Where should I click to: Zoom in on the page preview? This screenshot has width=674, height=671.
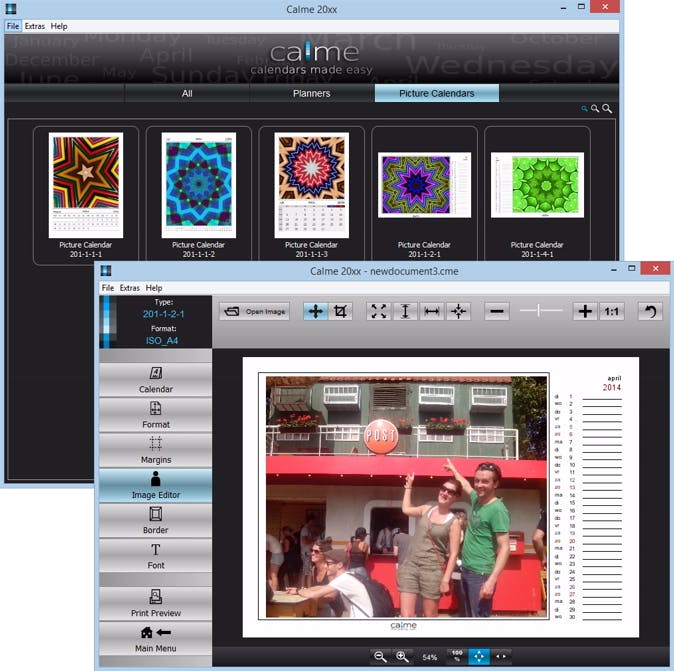pyautogui.click(x=402, y=656)
